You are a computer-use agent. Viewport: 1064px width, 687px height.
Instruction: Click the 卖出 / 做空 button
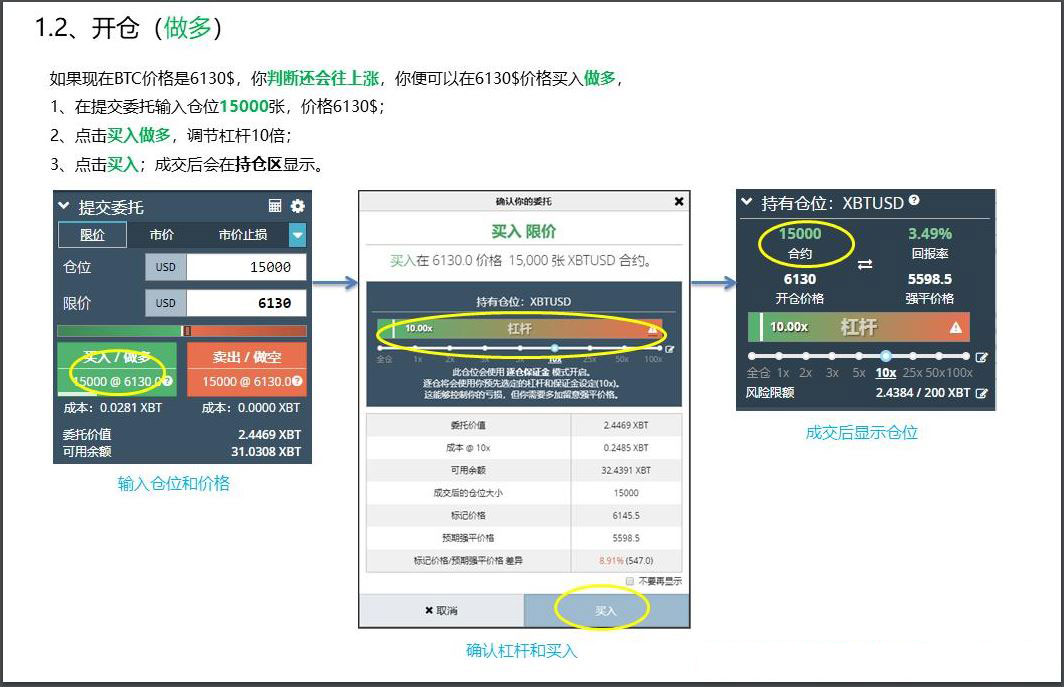(245, 369)
